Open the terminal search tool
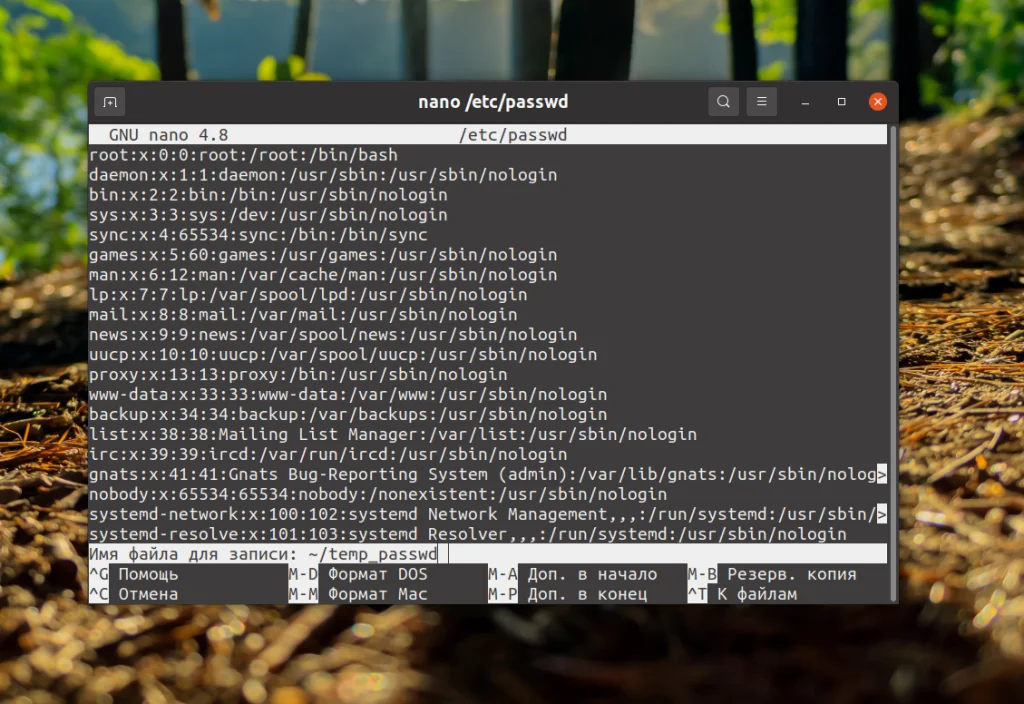This screenshot has width=1024, height=704. pos(723,101)
